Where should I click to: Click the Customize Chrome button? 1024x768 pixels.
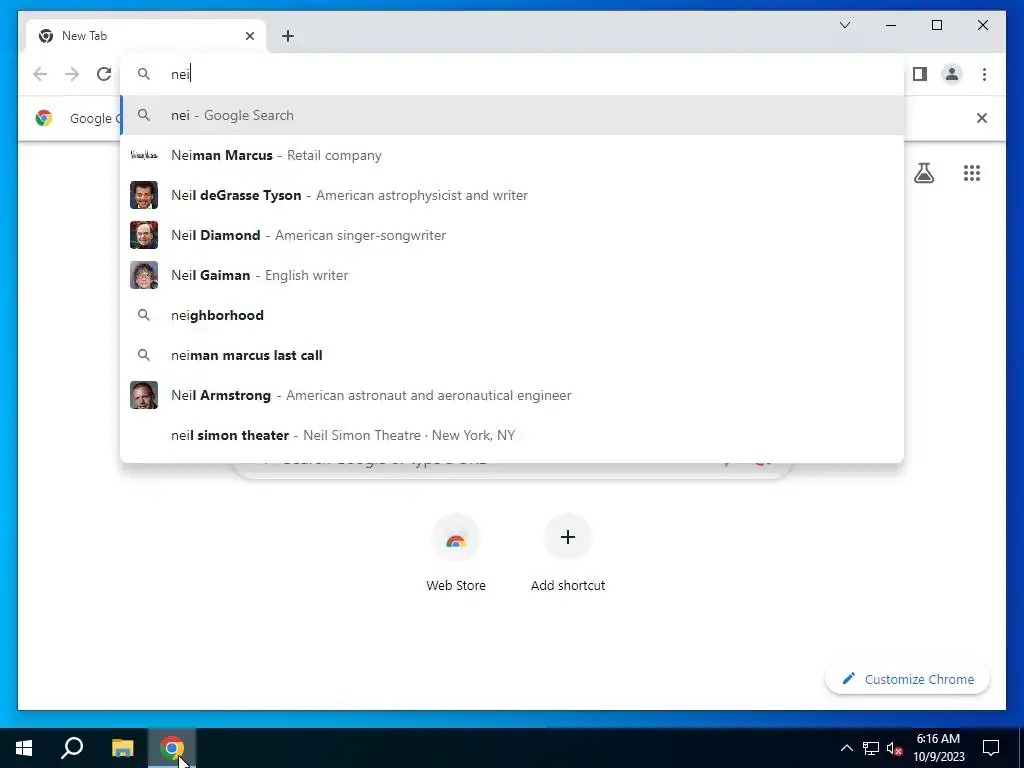point(907,679)
